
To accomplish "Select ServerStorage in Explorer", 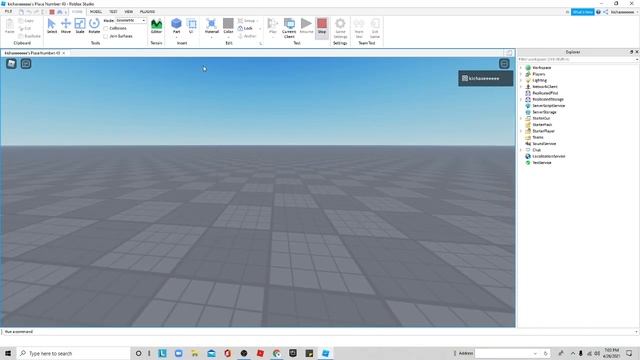I will (544, 112).
